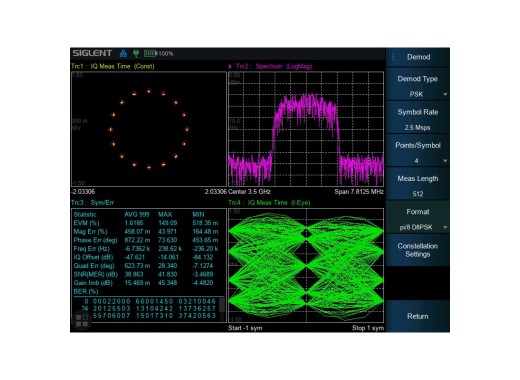Screen dimensions: 520x380
Task: Click the Stop 1 sym label
Action: 368,328
